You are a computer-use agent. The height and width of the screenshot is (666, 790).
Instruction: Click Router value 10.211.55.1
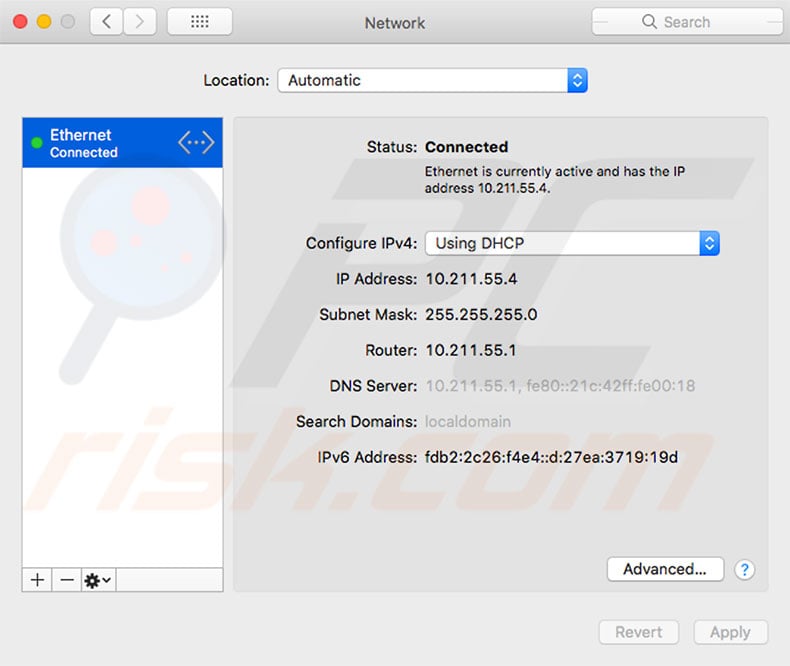tap(471, 350)
